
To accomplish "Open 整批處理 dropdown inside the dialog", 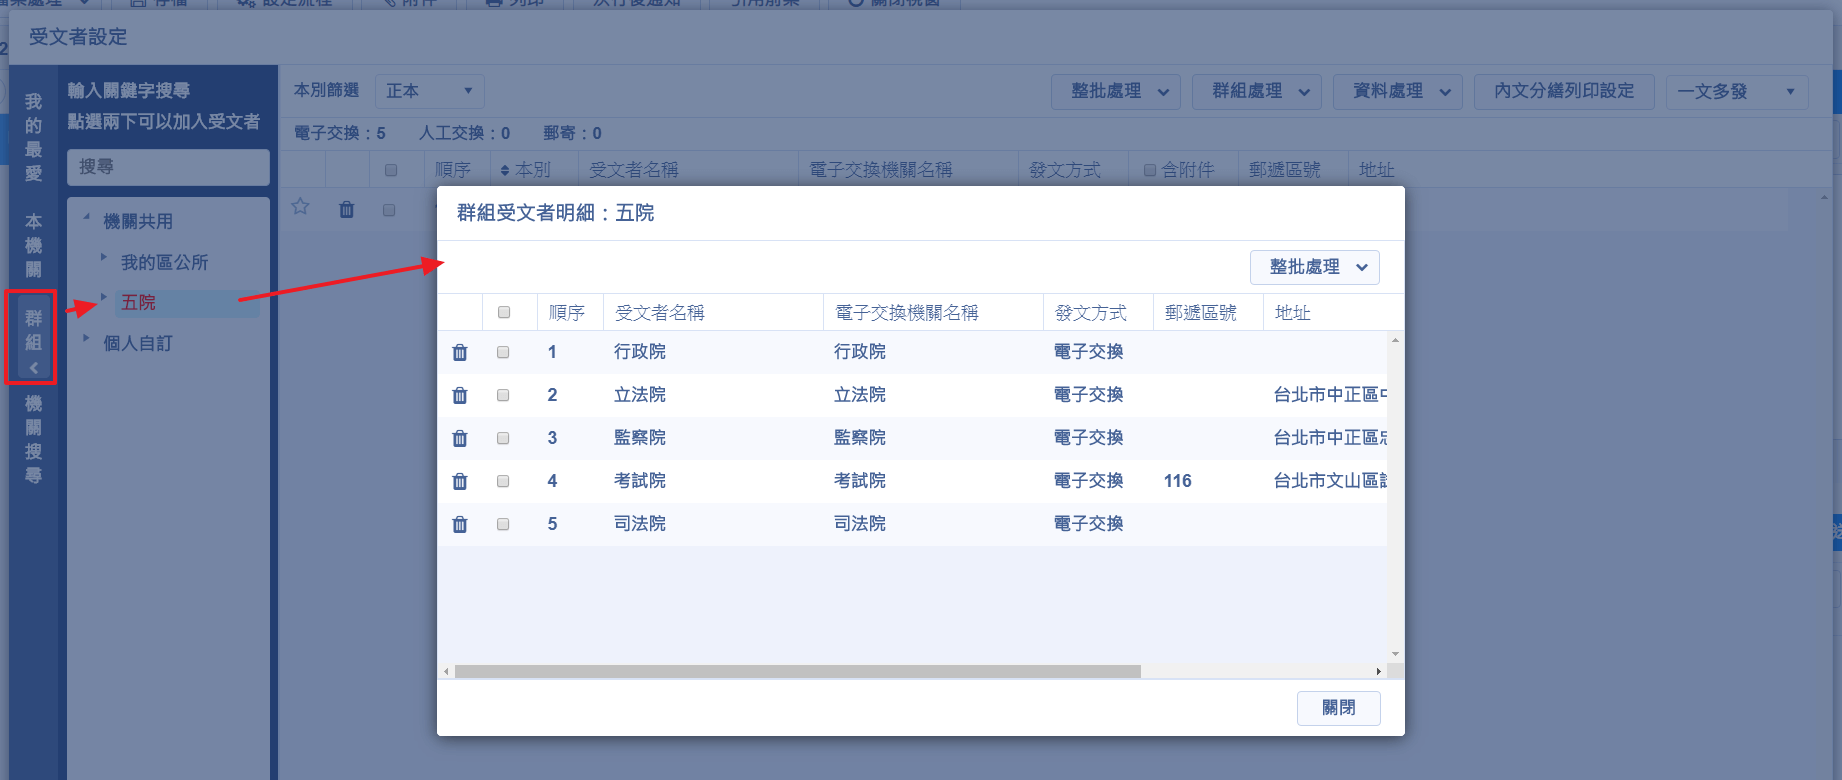I will [x=1314, y=267].
